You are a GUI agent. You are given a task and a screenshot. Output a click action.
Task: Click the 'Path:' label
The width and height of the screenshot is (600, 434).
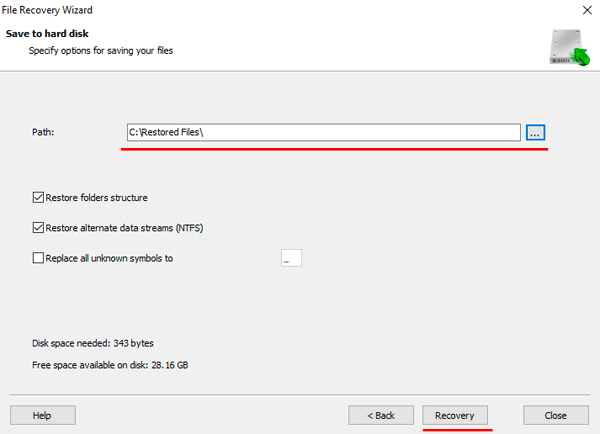click(x=43, y=132)
